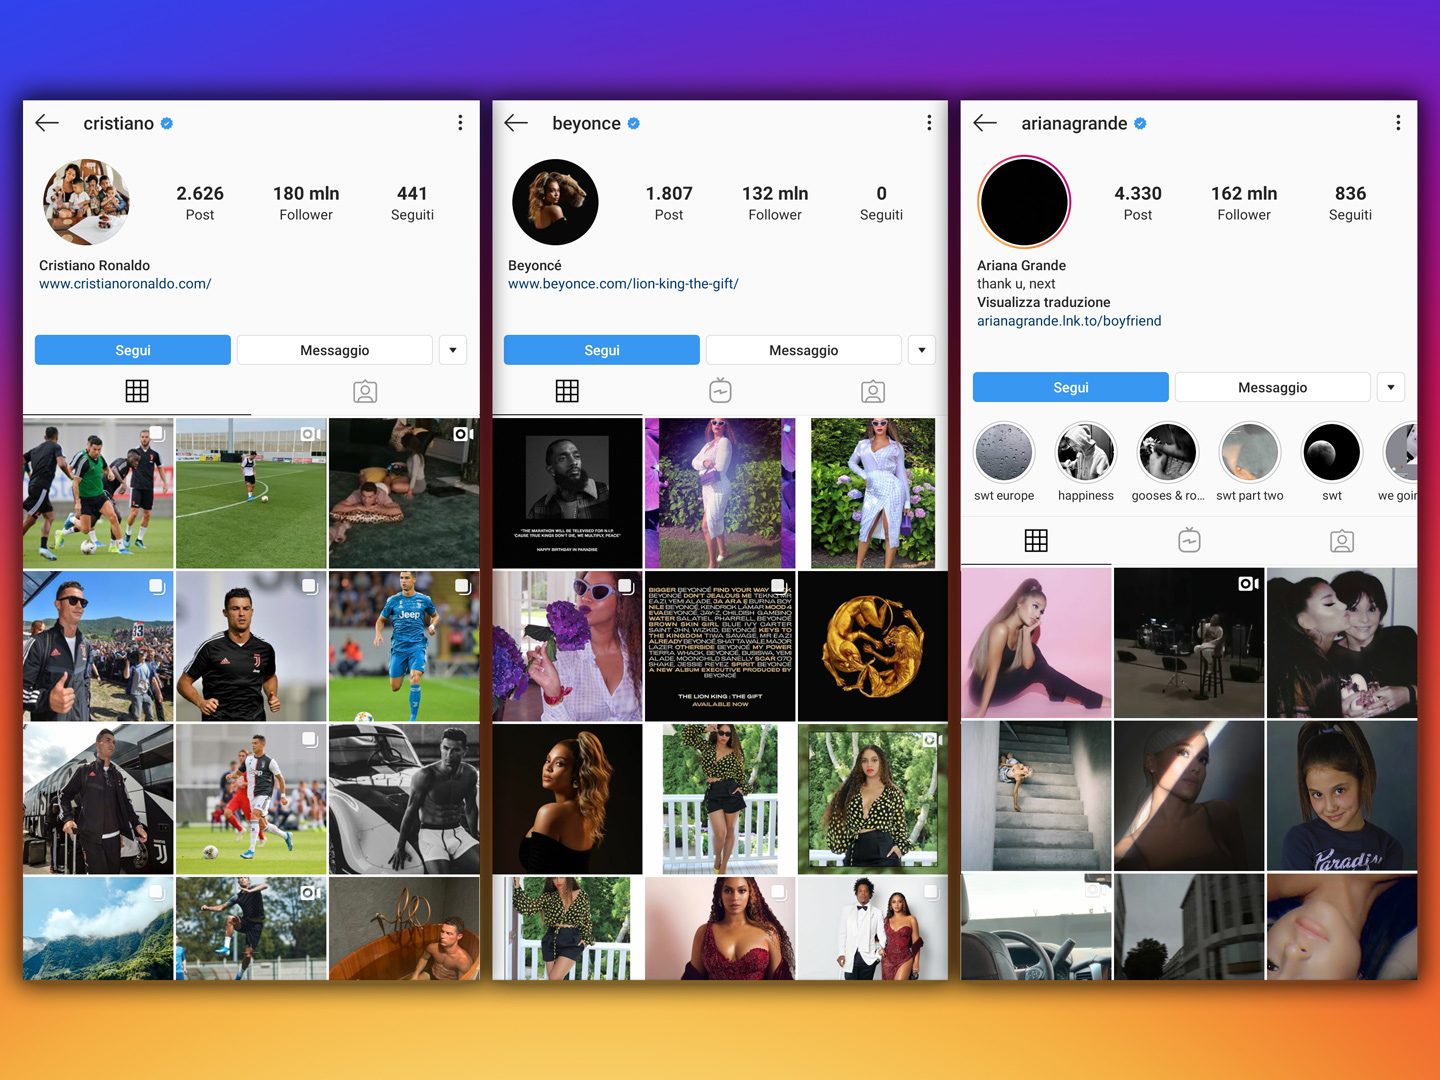
Task: Click beyonce verified badge
Action: [634, 124]
